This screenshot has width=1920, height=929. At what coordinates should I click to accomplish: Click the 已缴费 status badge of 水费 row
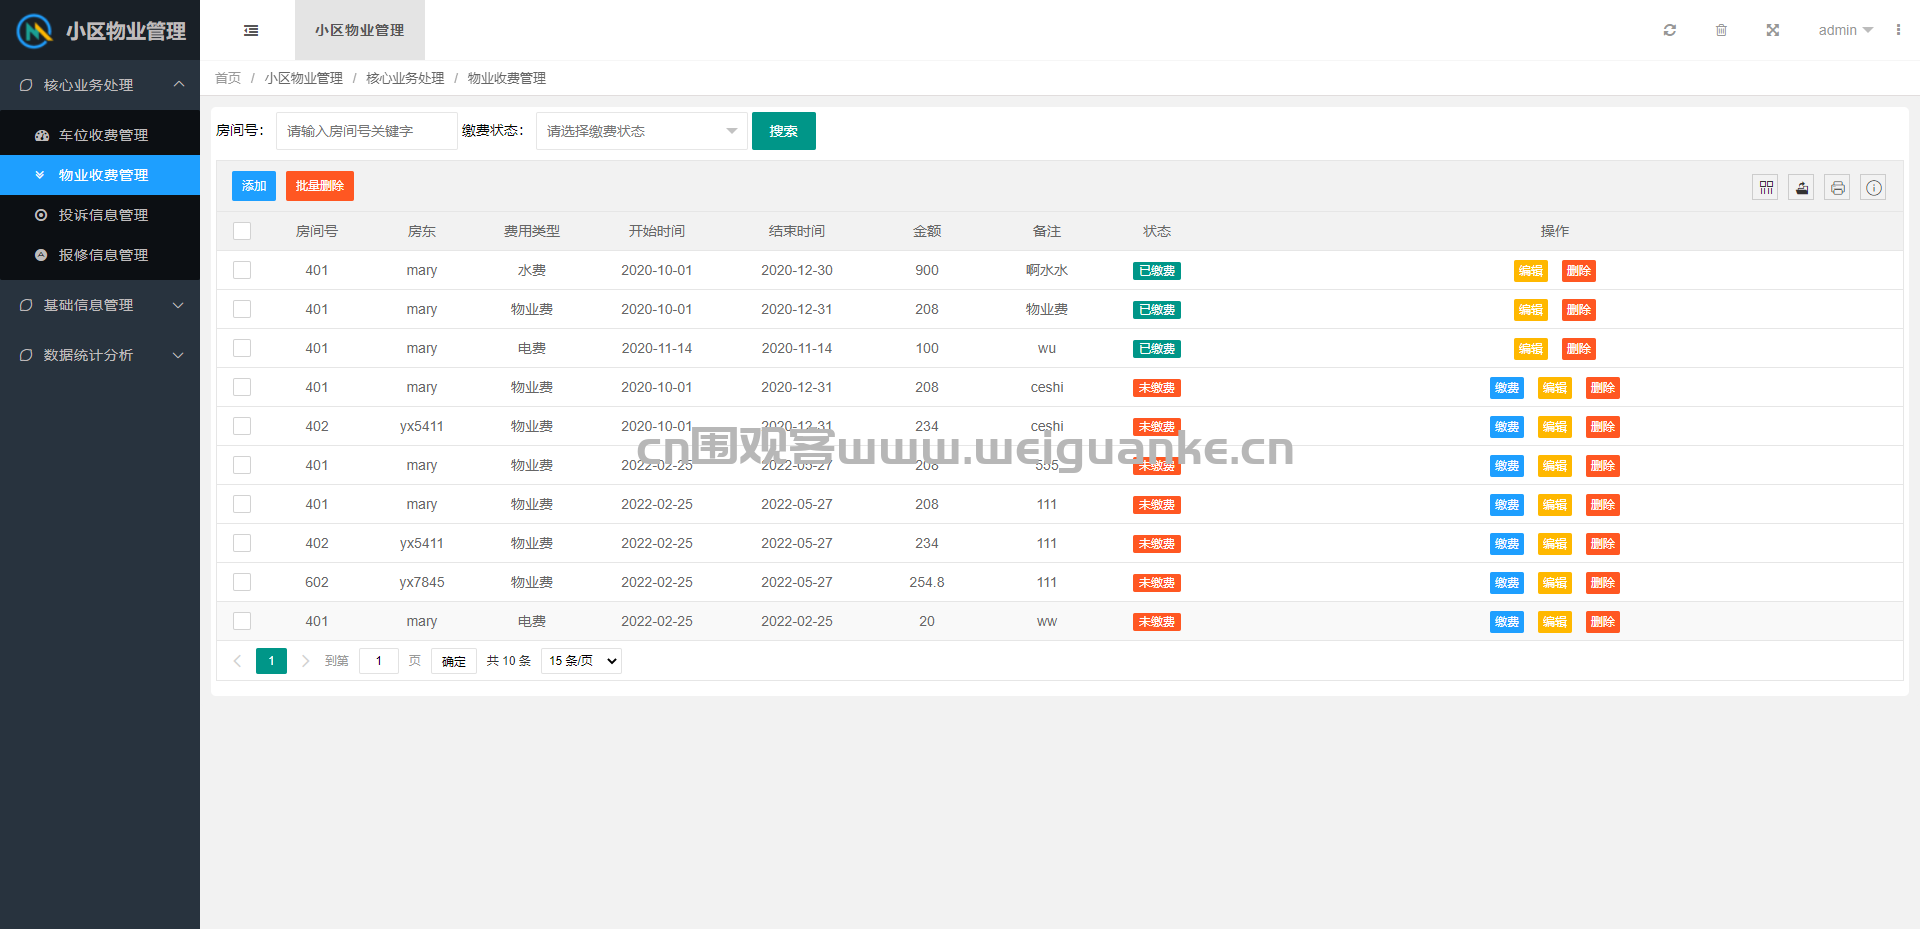[1157, 271]
